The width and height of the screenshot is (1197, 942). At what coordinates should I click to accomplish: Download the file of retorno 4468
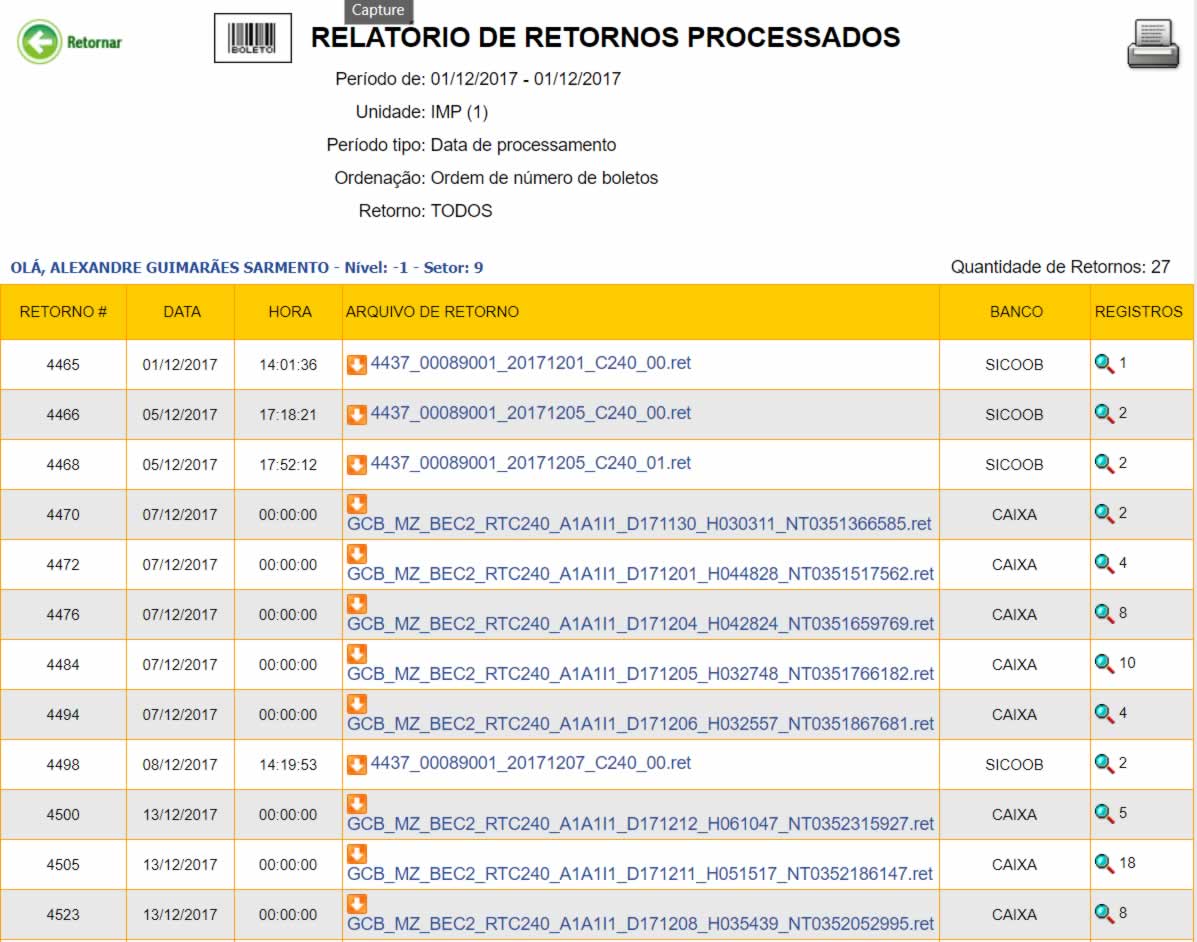coord(357,464)
